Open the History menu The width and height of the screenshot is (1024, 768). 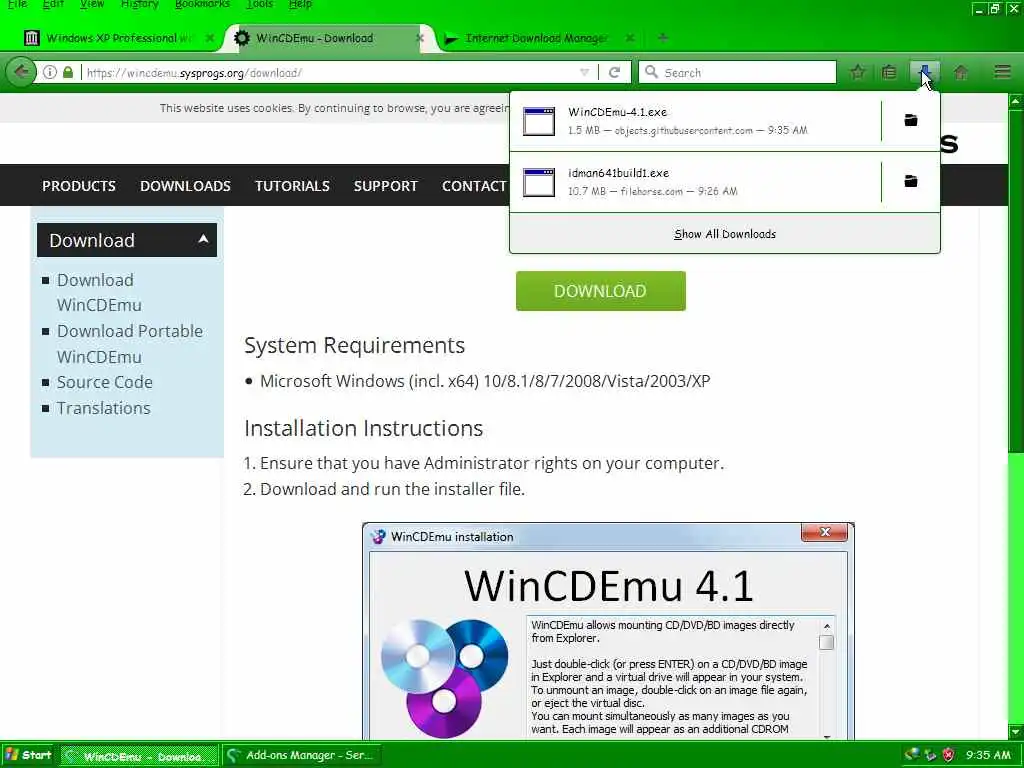click(x=140, y=5)
